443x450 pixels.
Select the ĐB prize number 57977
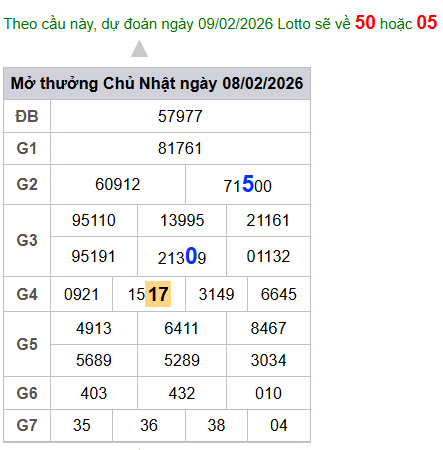[180, 116]
